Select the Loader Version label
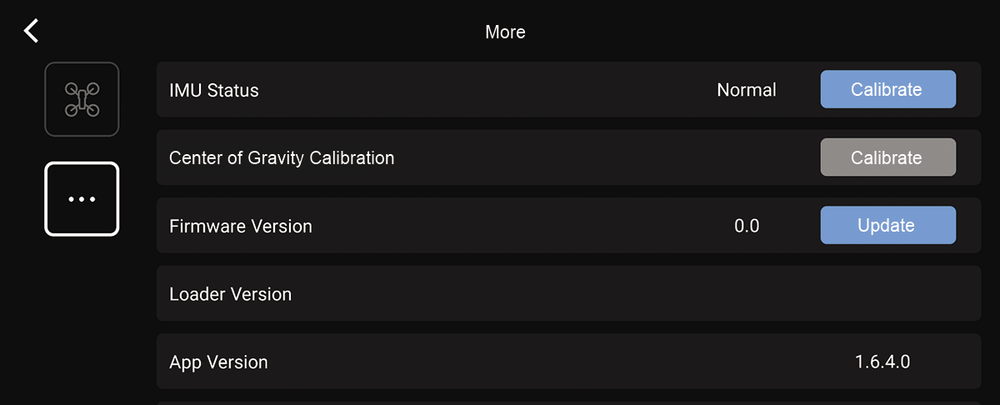The image size is (1000, 405). (x=230, y=294)
